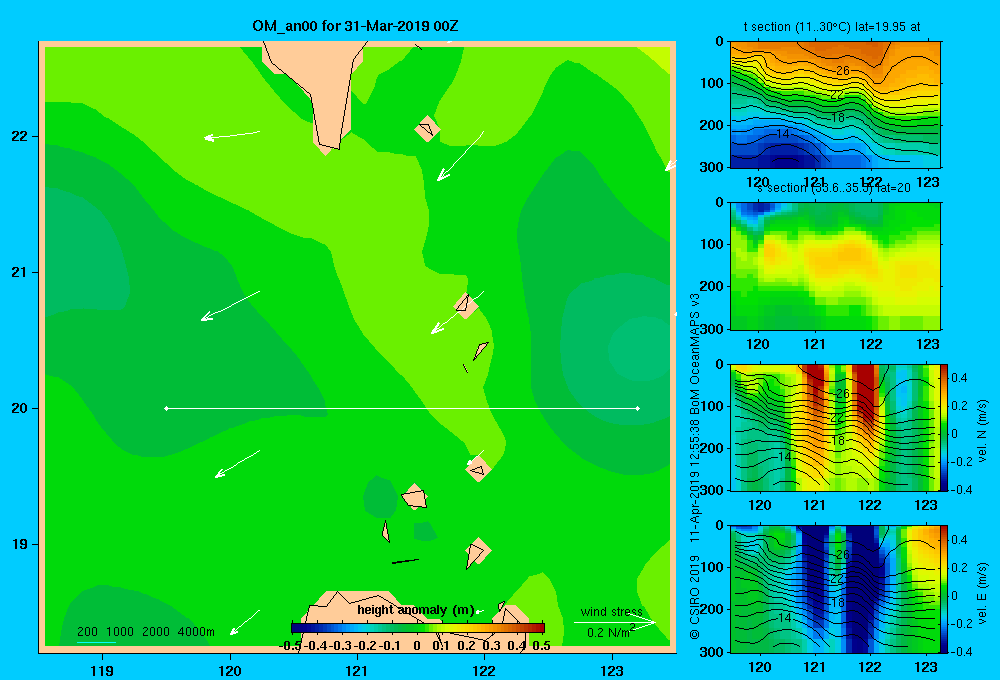This screenshot has width=1000, height=680.
Task: Click the 'vel. N (m/s)' axis label
Action: click(x=982, y=431)
